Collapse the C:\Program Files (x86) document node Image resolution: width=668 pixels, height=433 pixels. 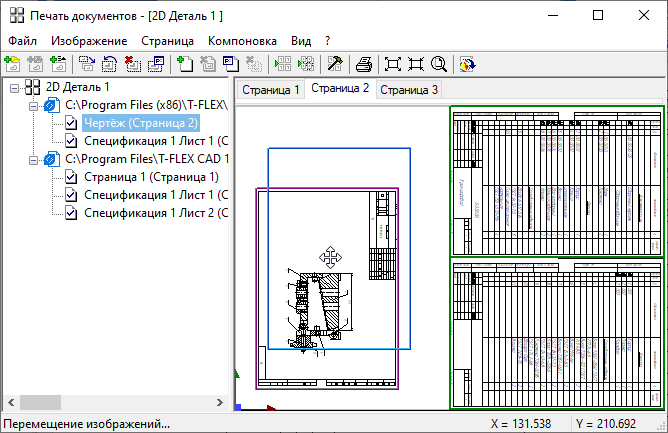pyautogui.click(x=33, y=105)
